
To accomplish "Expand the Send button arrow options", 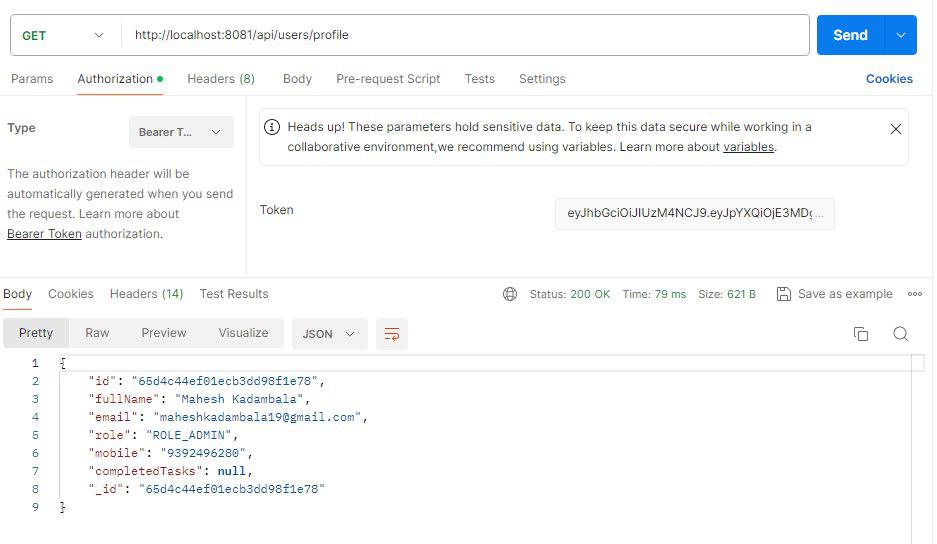I will (901, 35).
